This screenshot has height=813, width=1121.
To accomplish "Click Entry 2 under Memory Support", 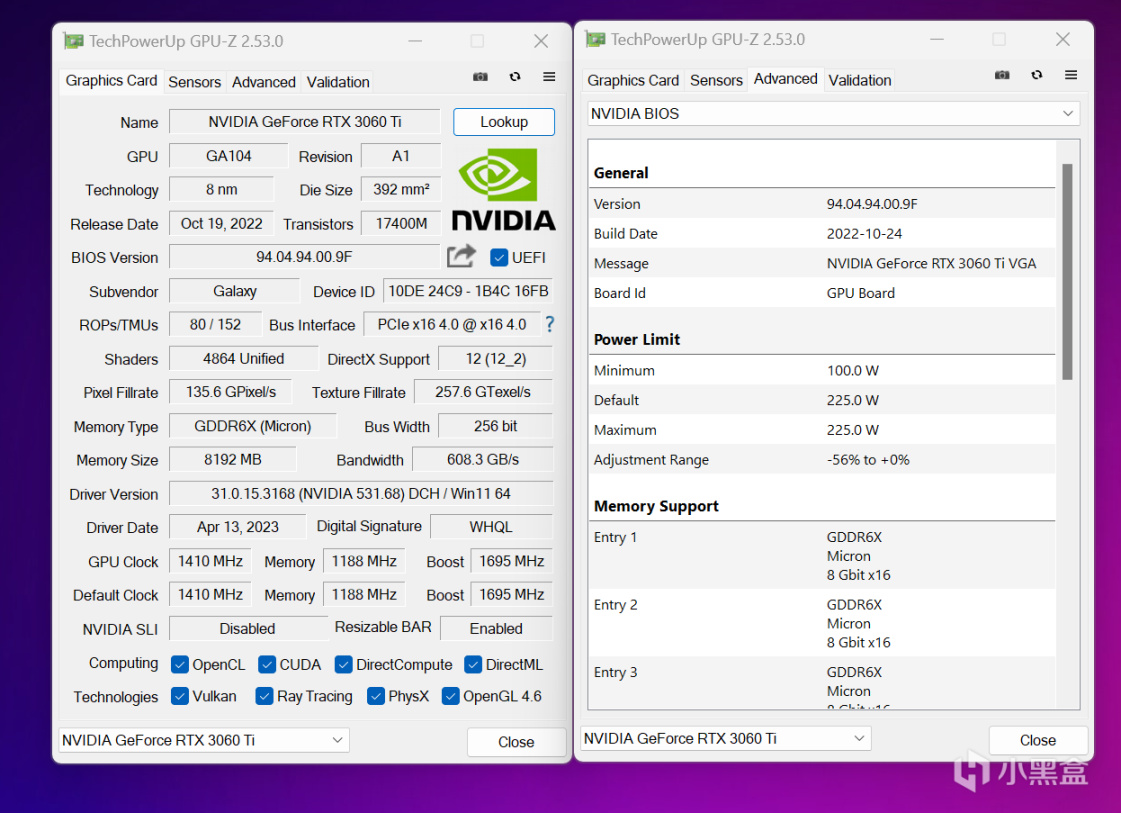I will (x=821, y=623).
